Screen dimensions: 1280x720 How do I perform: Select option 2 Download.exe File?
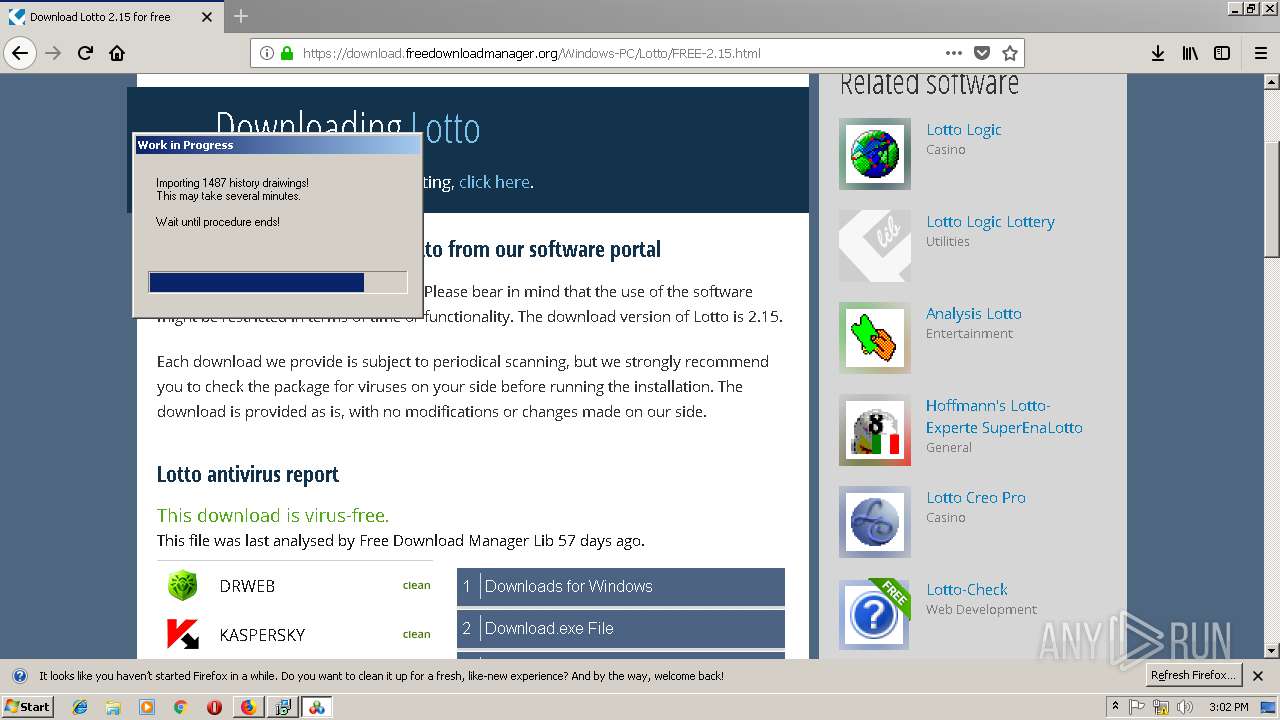(x=621, y=629)
